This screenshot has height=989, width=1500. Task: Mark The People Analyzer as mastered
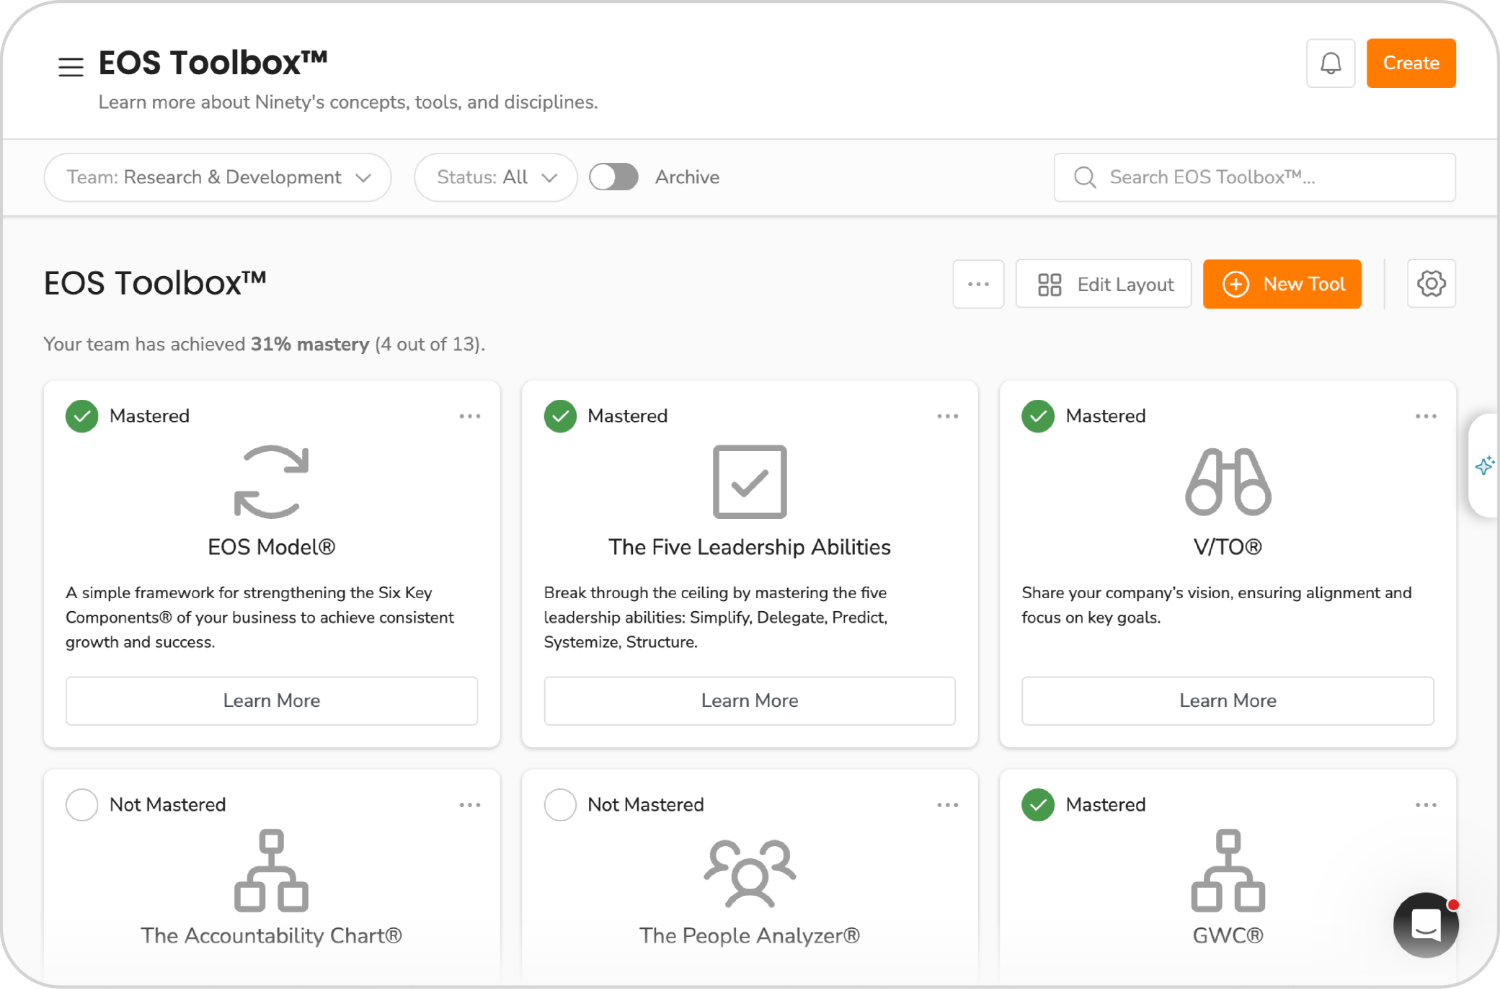point(561,804)
